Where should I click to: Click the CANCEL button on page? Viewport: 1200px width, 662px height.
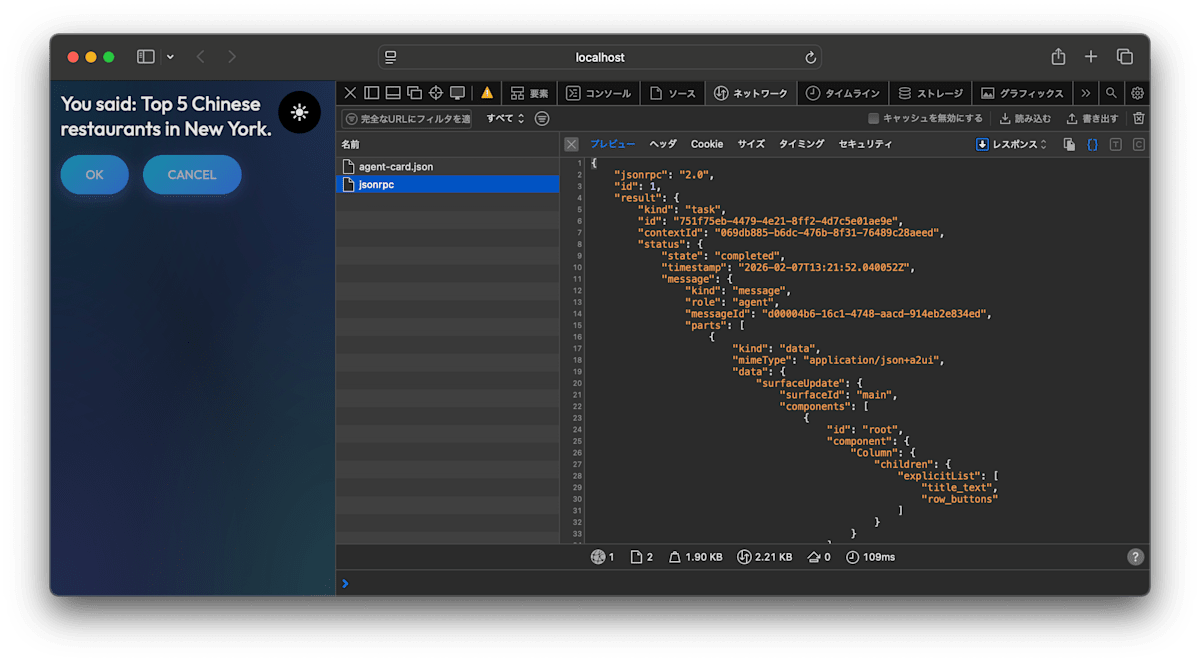tap(192, 174)
